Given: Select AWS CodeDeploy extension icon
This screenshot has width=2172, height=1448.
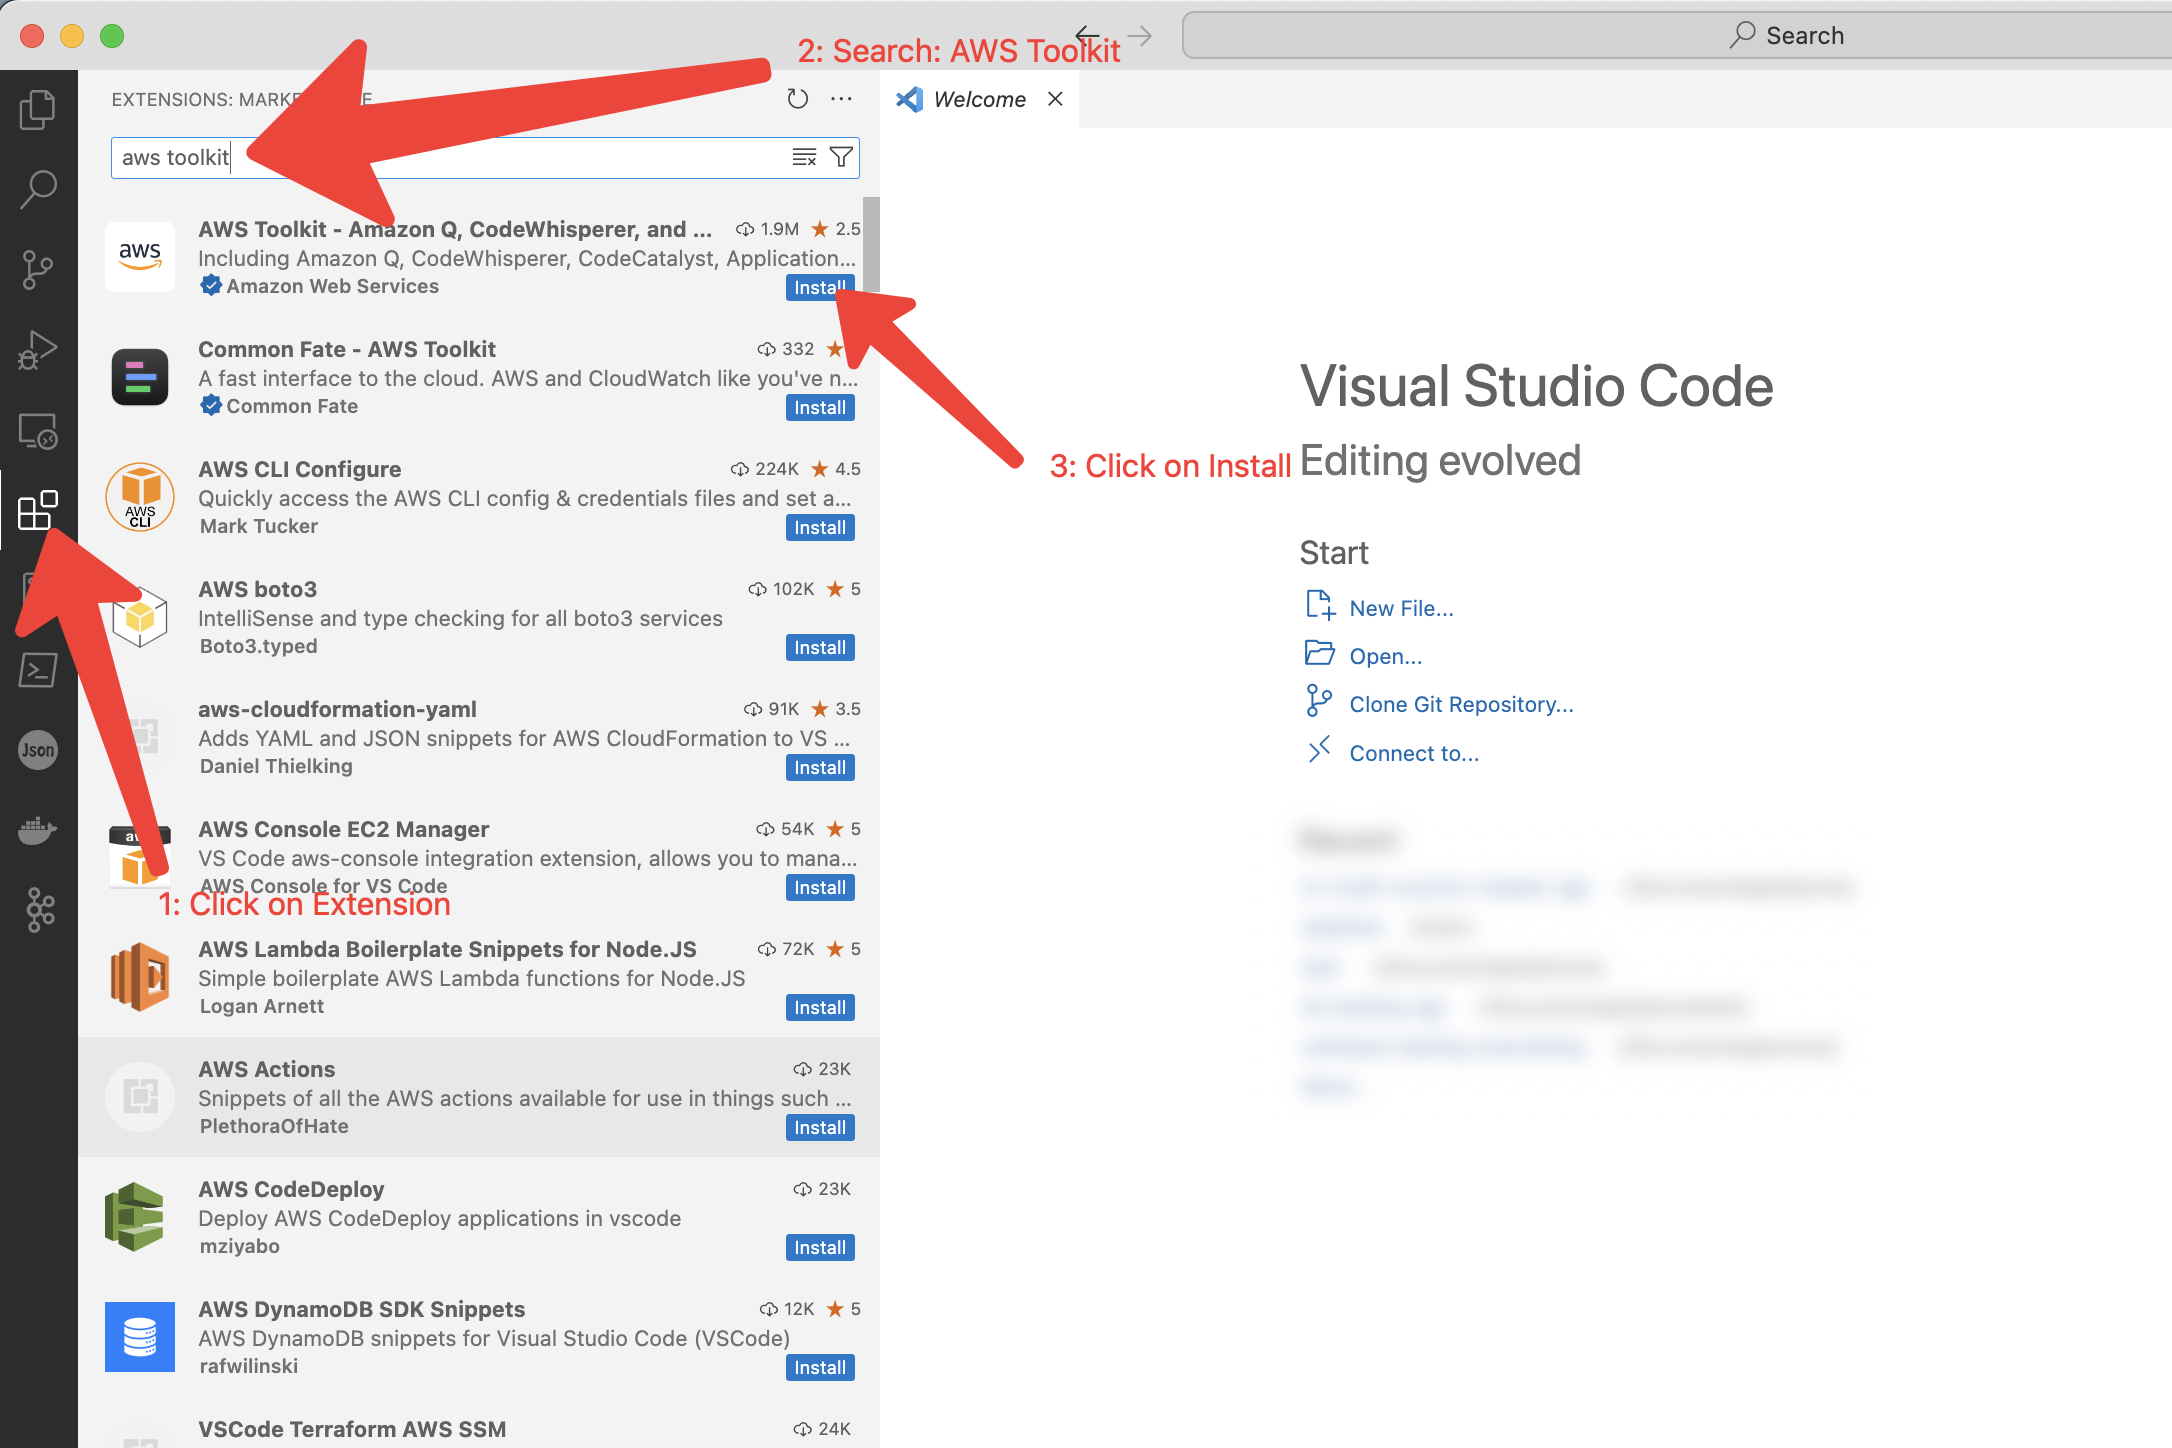Looking at the screenshot, I should (x=135, y=1217).
